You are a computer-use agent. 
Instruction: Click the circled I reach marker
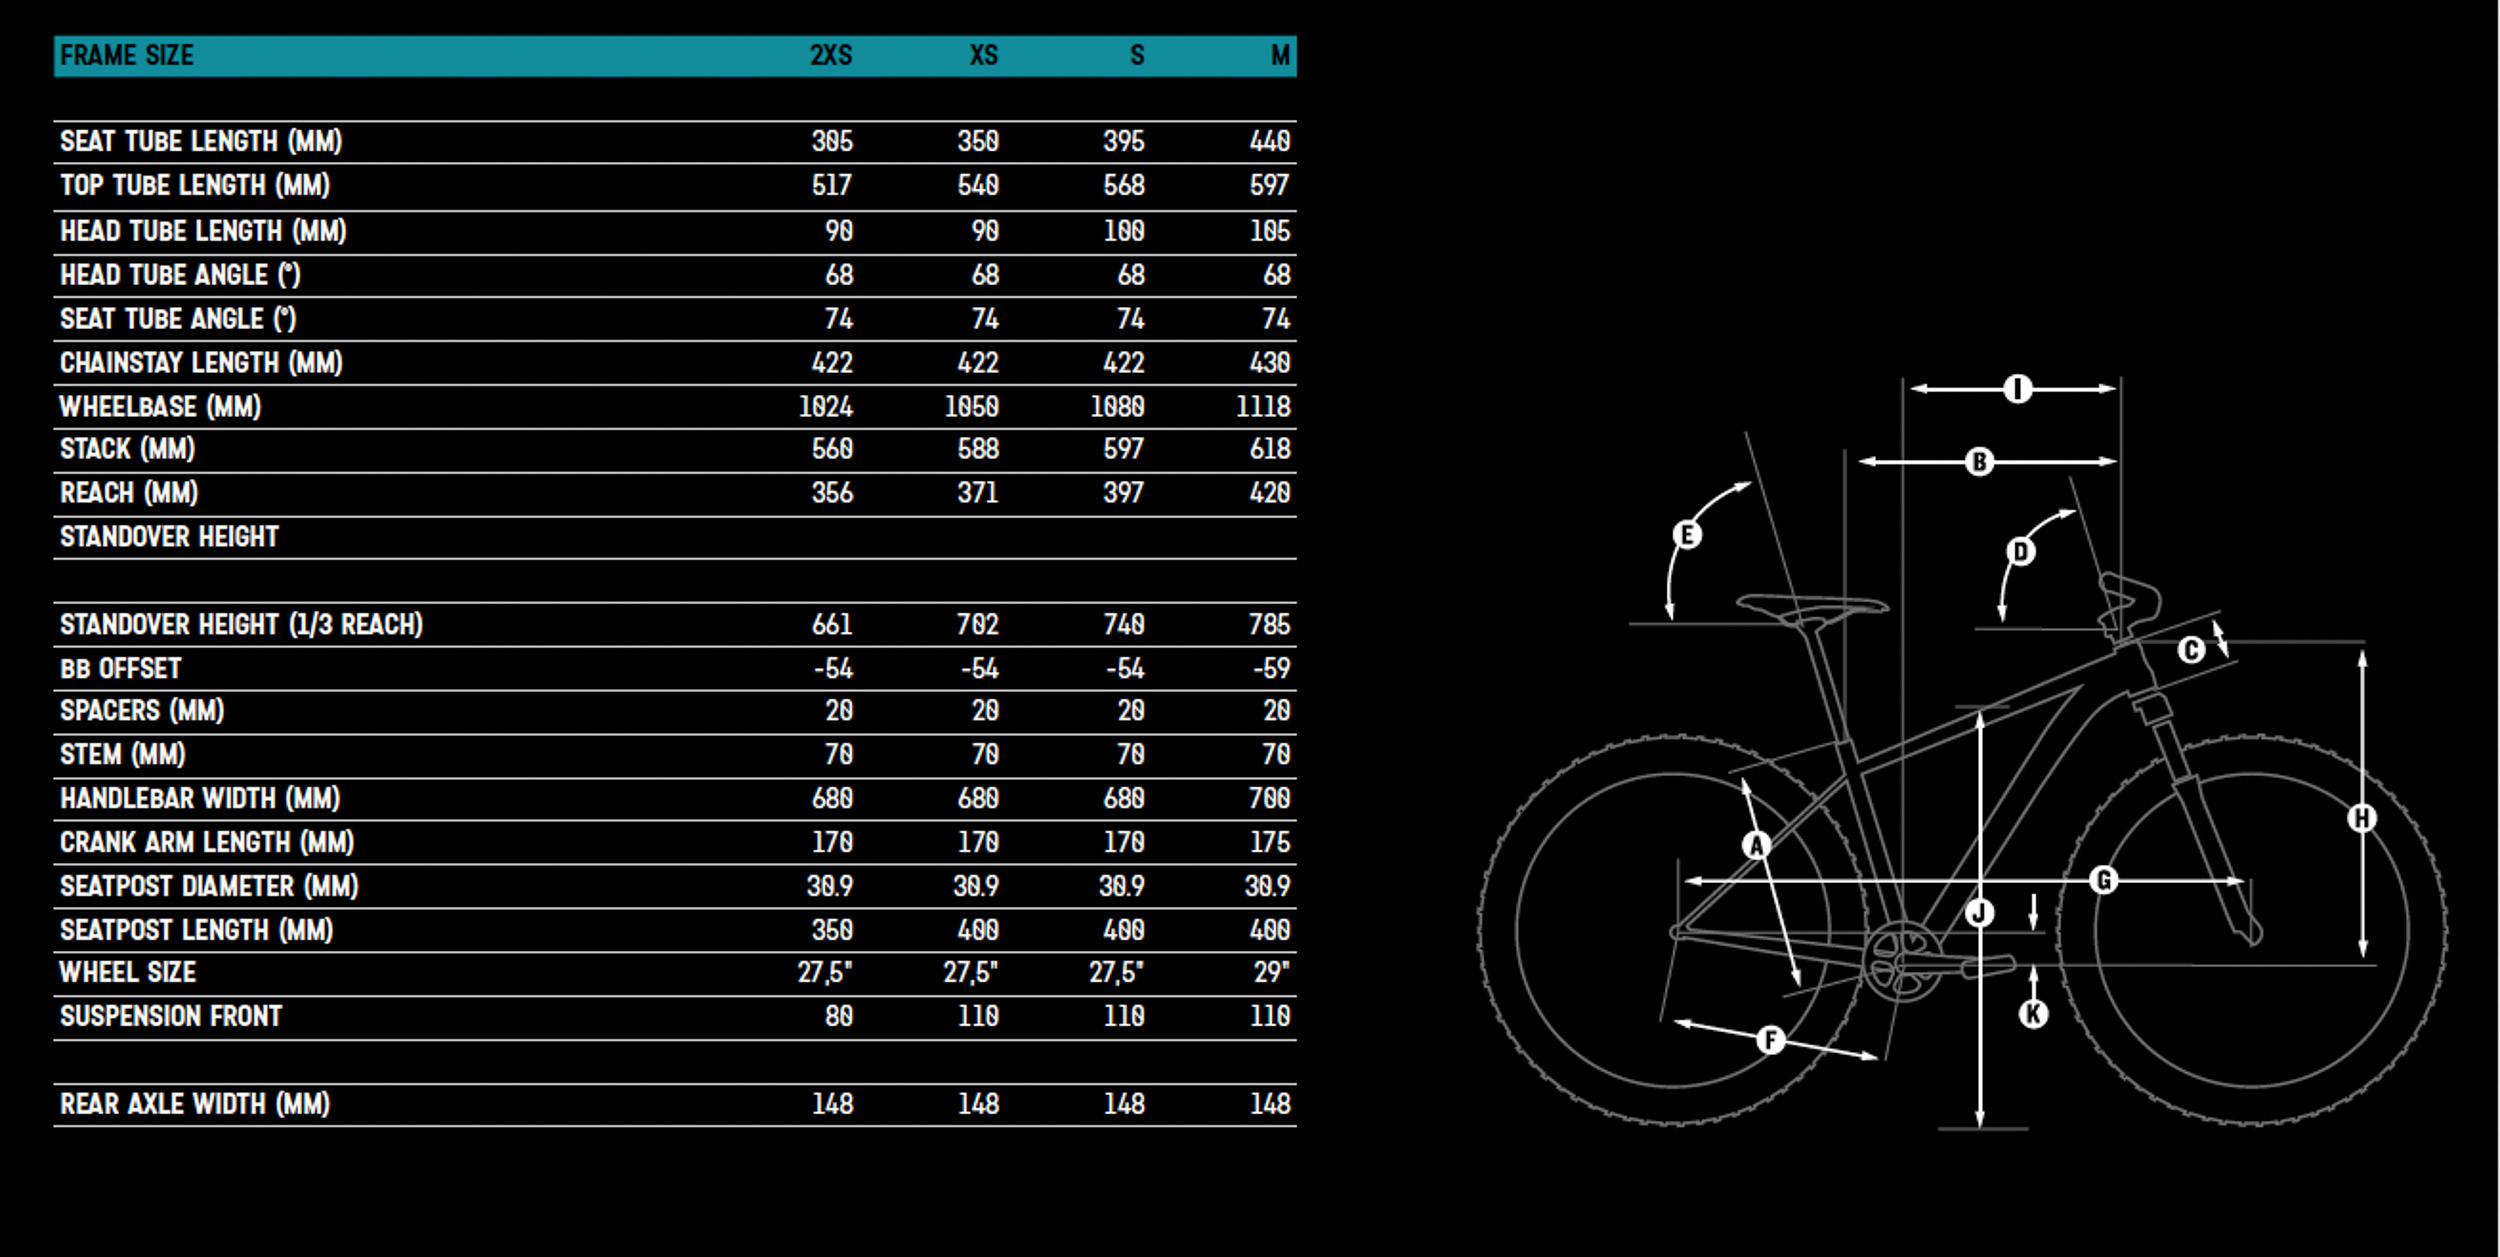[2017, 389]
